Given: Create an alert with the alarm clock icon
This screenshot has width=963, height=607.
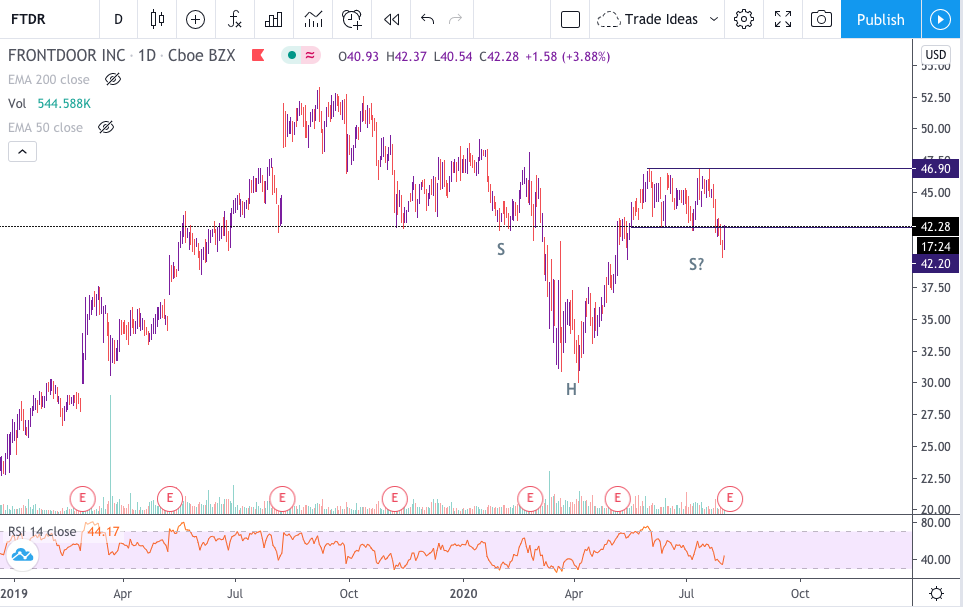Looking at the screenshot, I should (x=351, y=19).
